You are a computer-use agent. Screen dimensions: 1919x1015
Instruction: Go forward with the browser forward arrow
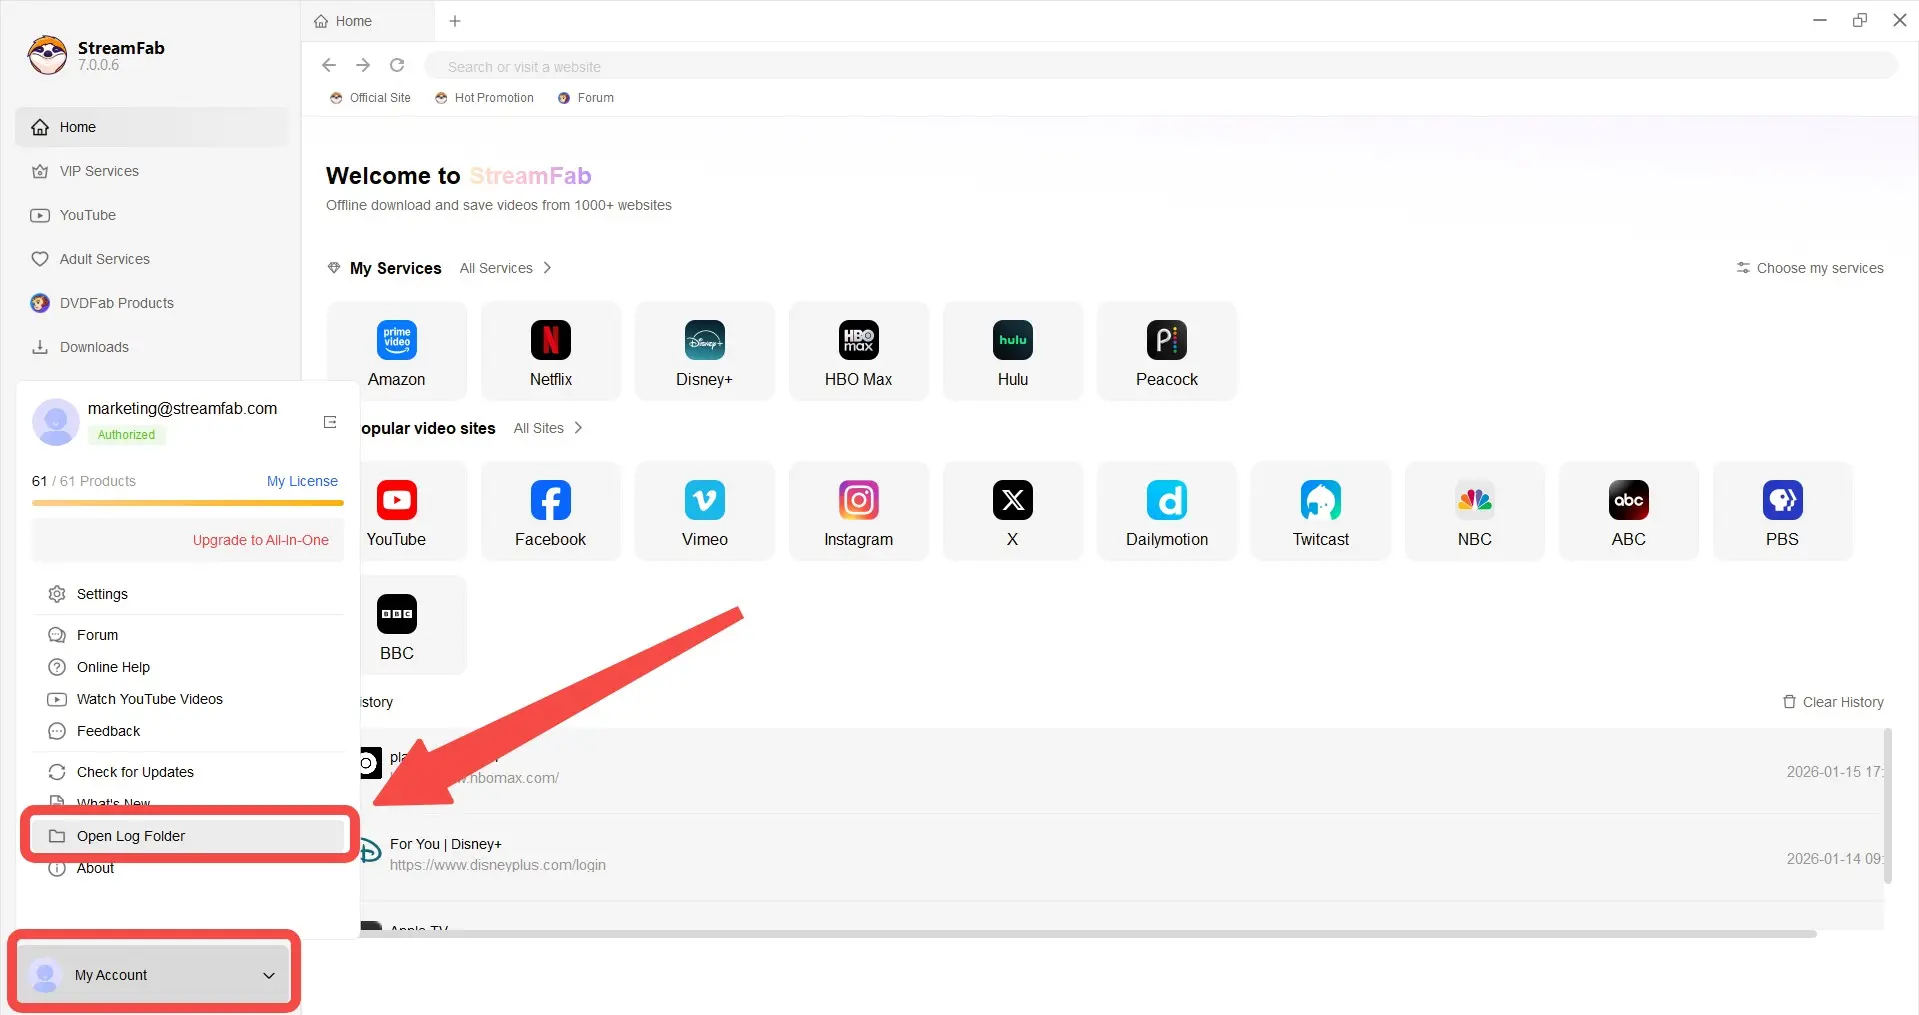click(x=363, y=65)
